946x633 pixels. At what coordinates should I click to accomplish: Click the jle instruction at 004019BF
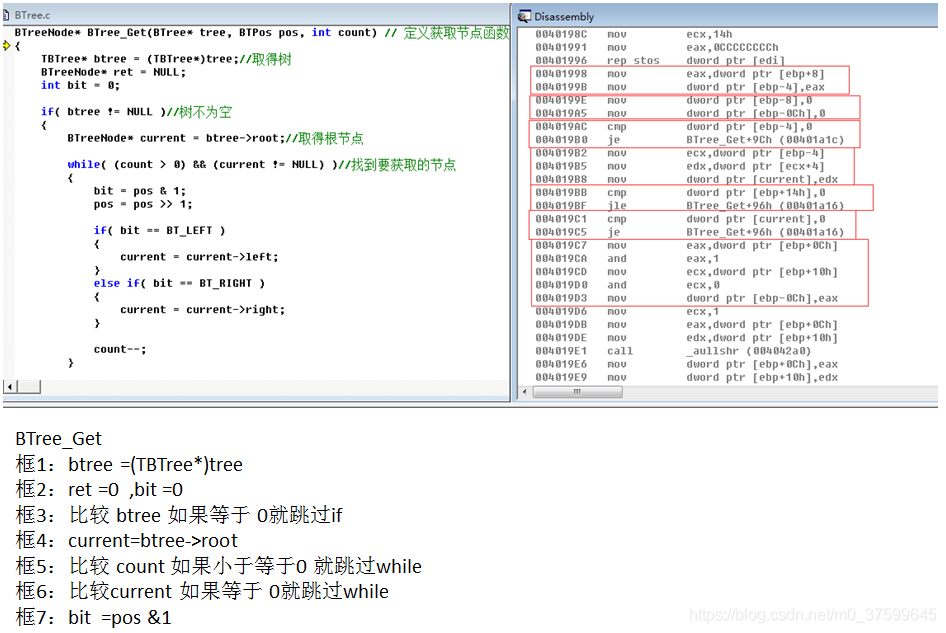pos(690,206)
